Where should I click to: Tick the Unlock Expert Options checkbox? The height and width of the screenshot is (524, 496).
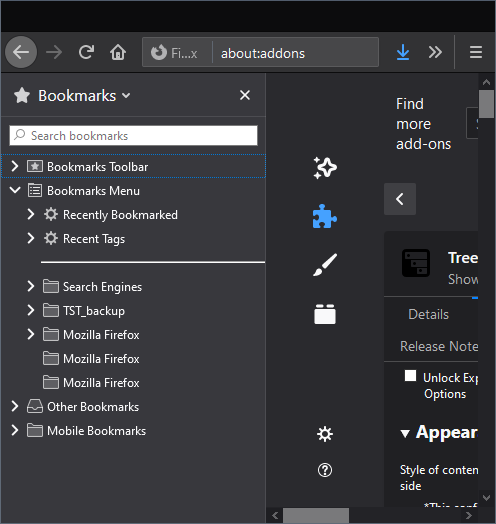click(x=410, y=375)
